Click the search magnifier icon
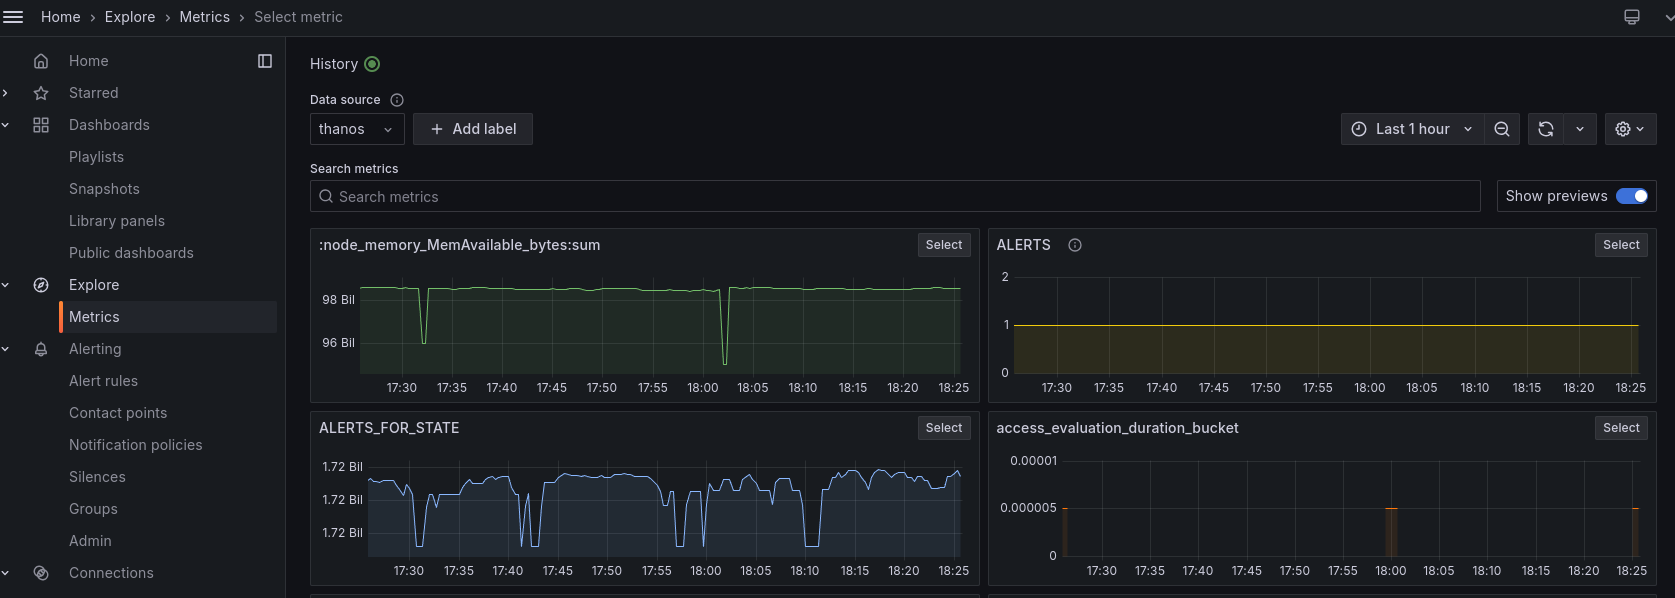 (326, 197)
